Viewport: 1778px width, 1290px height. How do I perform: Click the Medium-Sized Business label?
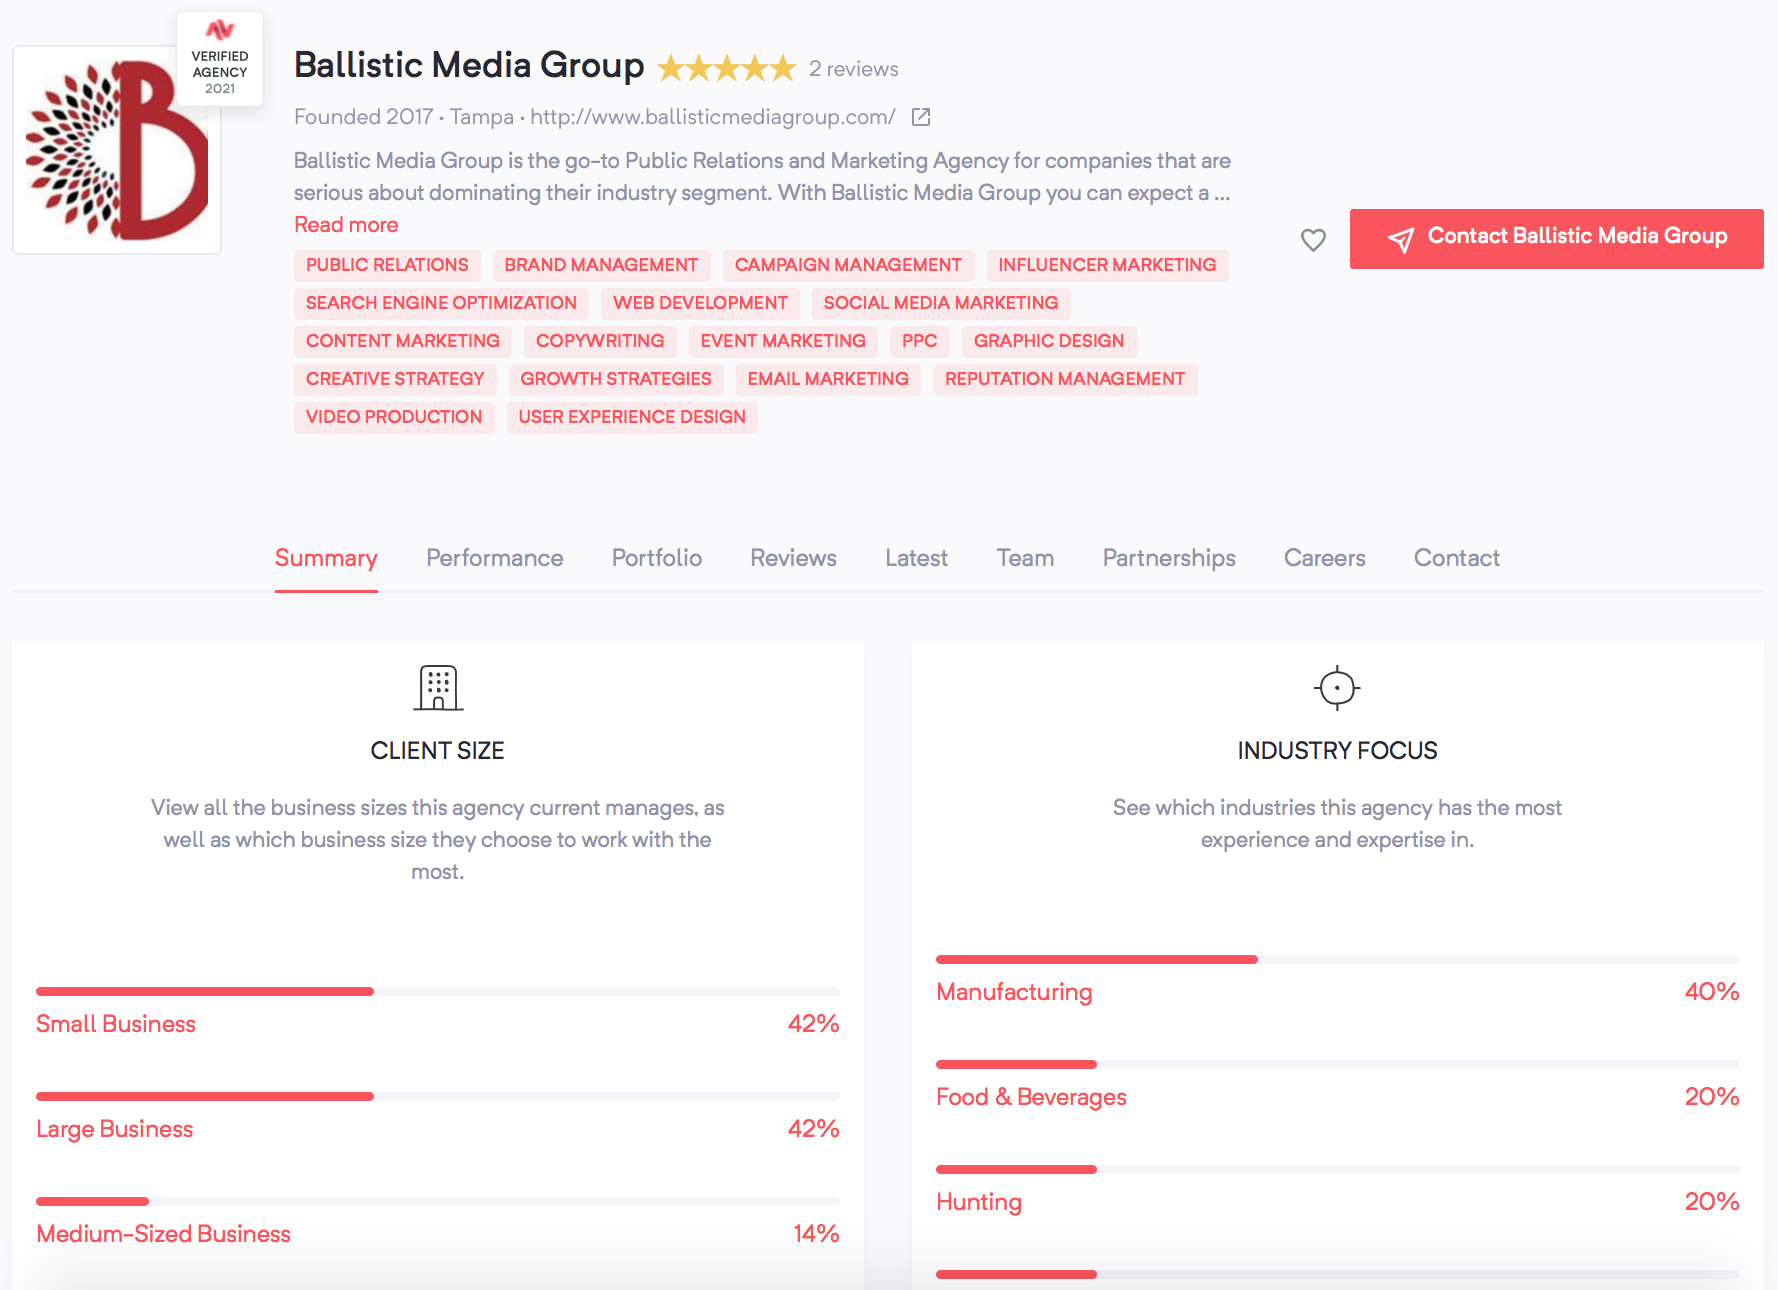164,1234
